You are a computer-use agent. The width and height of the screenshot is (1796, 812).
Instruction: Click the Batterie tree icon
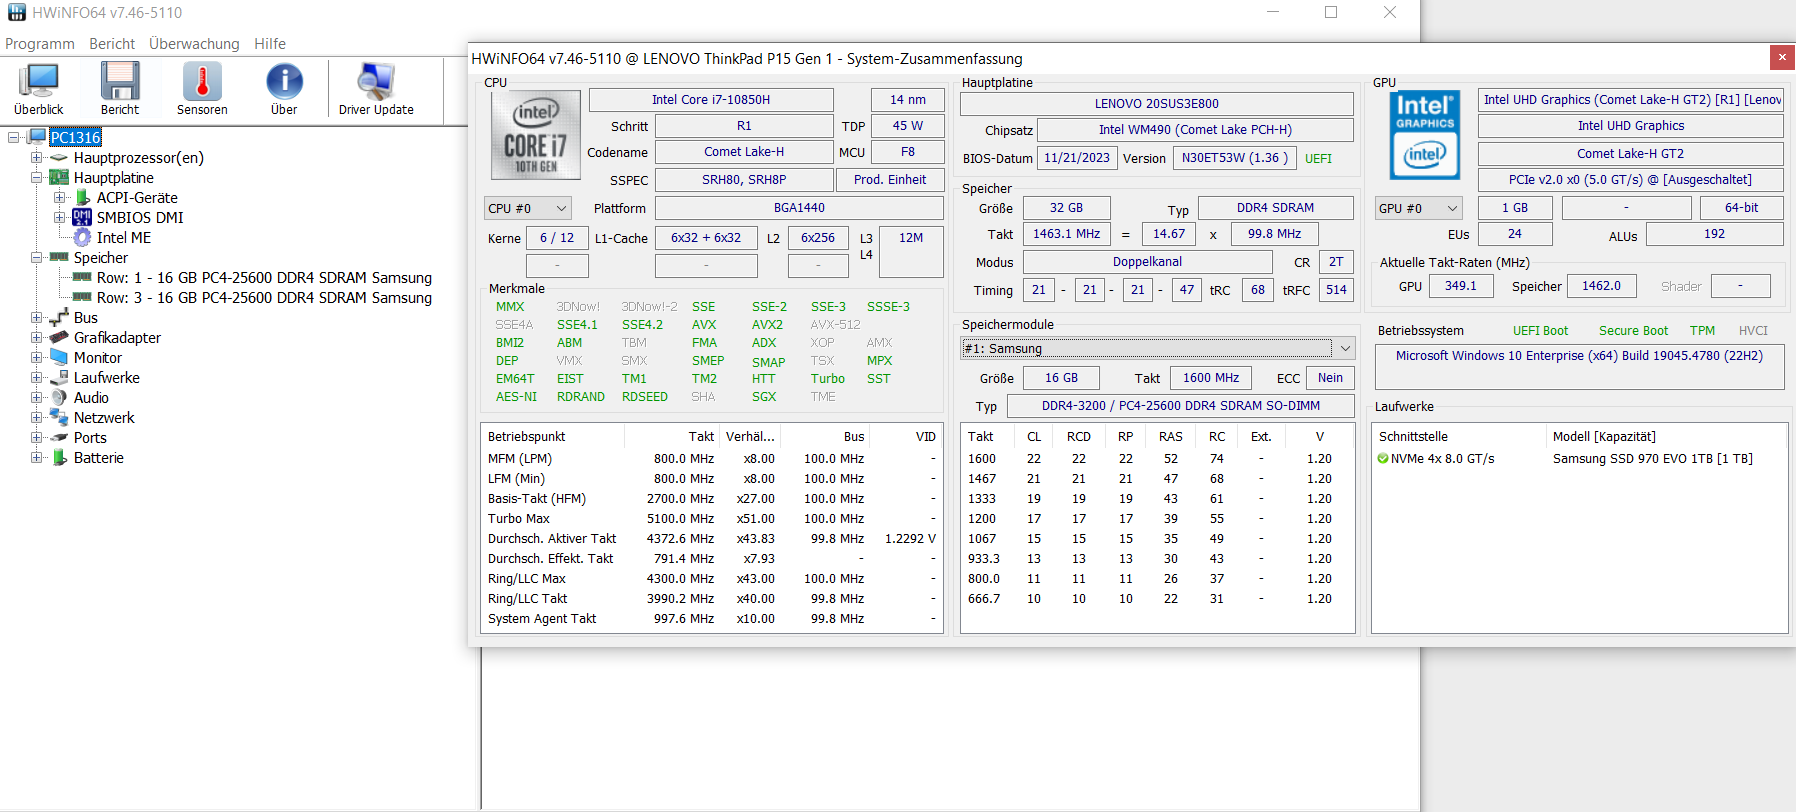coord(59,457)
